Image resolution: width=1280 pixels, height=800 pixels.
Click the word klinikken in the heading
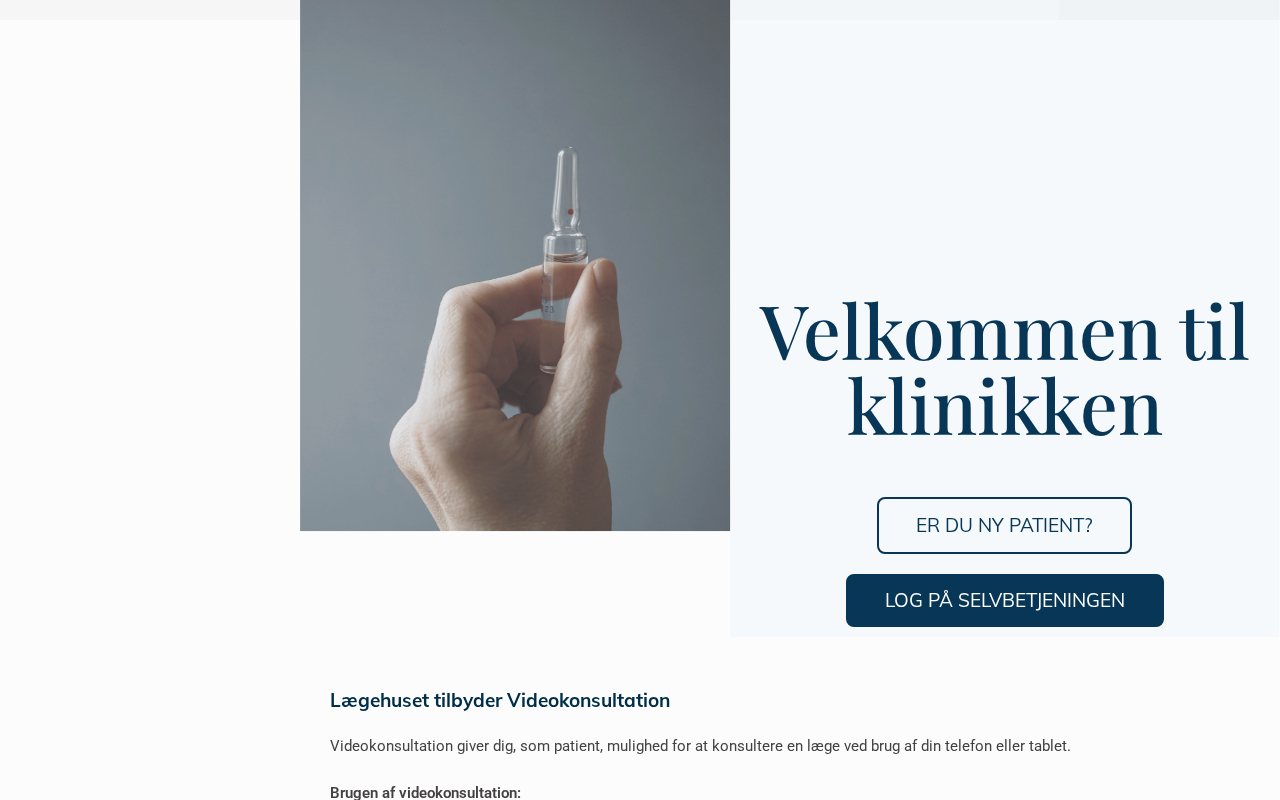(x=1004, y=406)
